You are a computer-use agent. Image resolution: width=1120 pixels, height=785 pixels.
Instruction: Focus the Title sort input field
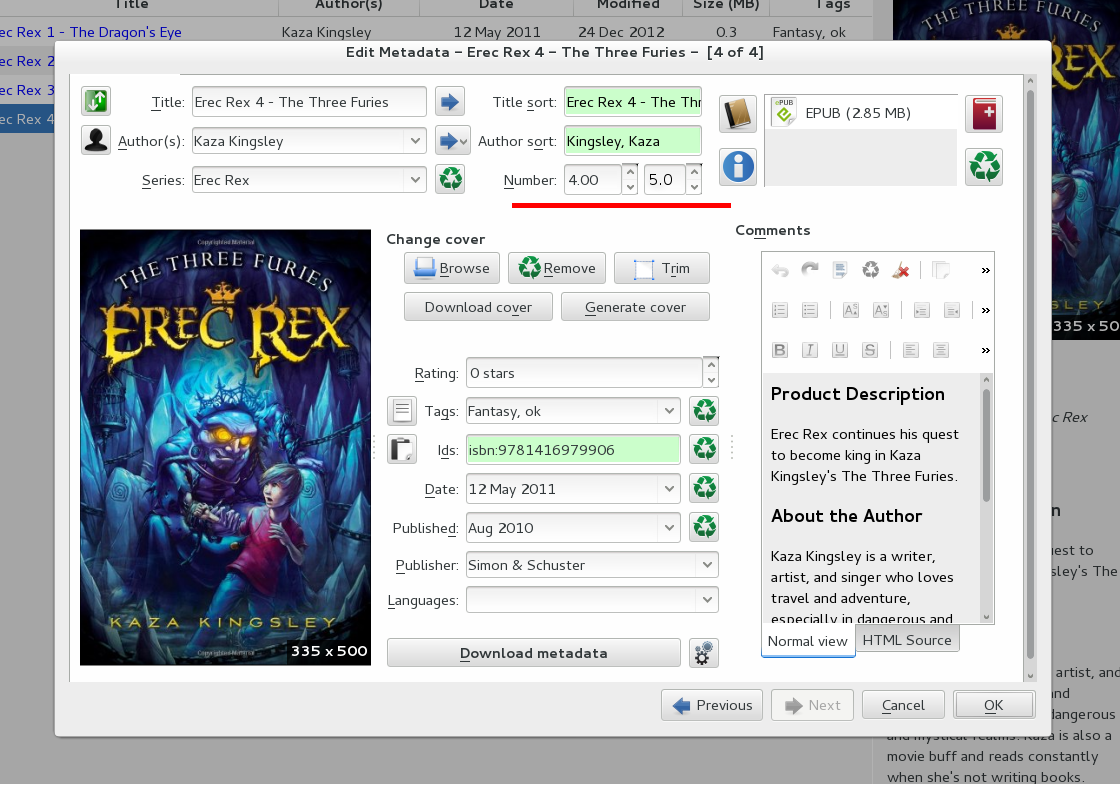coord(633,102)
